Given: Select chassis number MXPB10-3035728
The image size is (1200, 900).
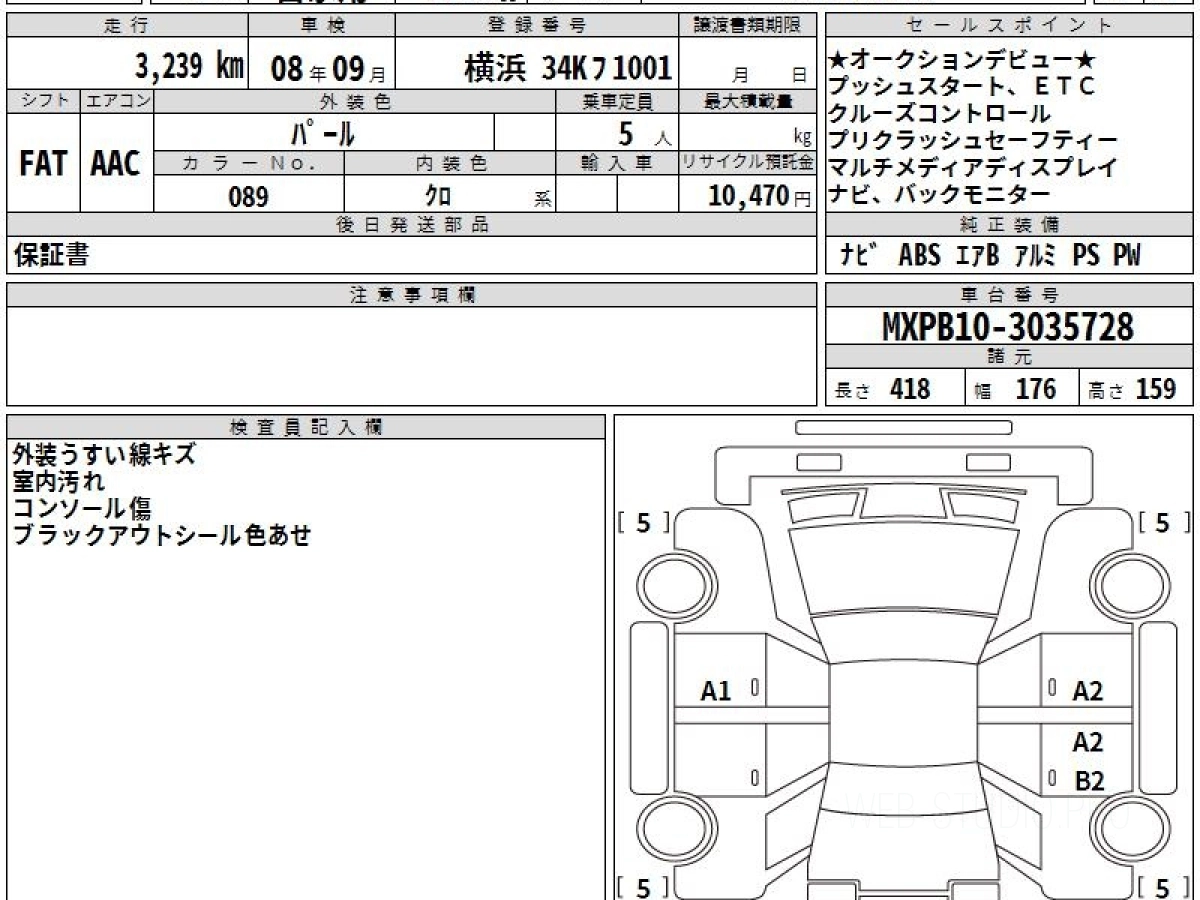Looking at the screenshot, I should point(1008,326).
